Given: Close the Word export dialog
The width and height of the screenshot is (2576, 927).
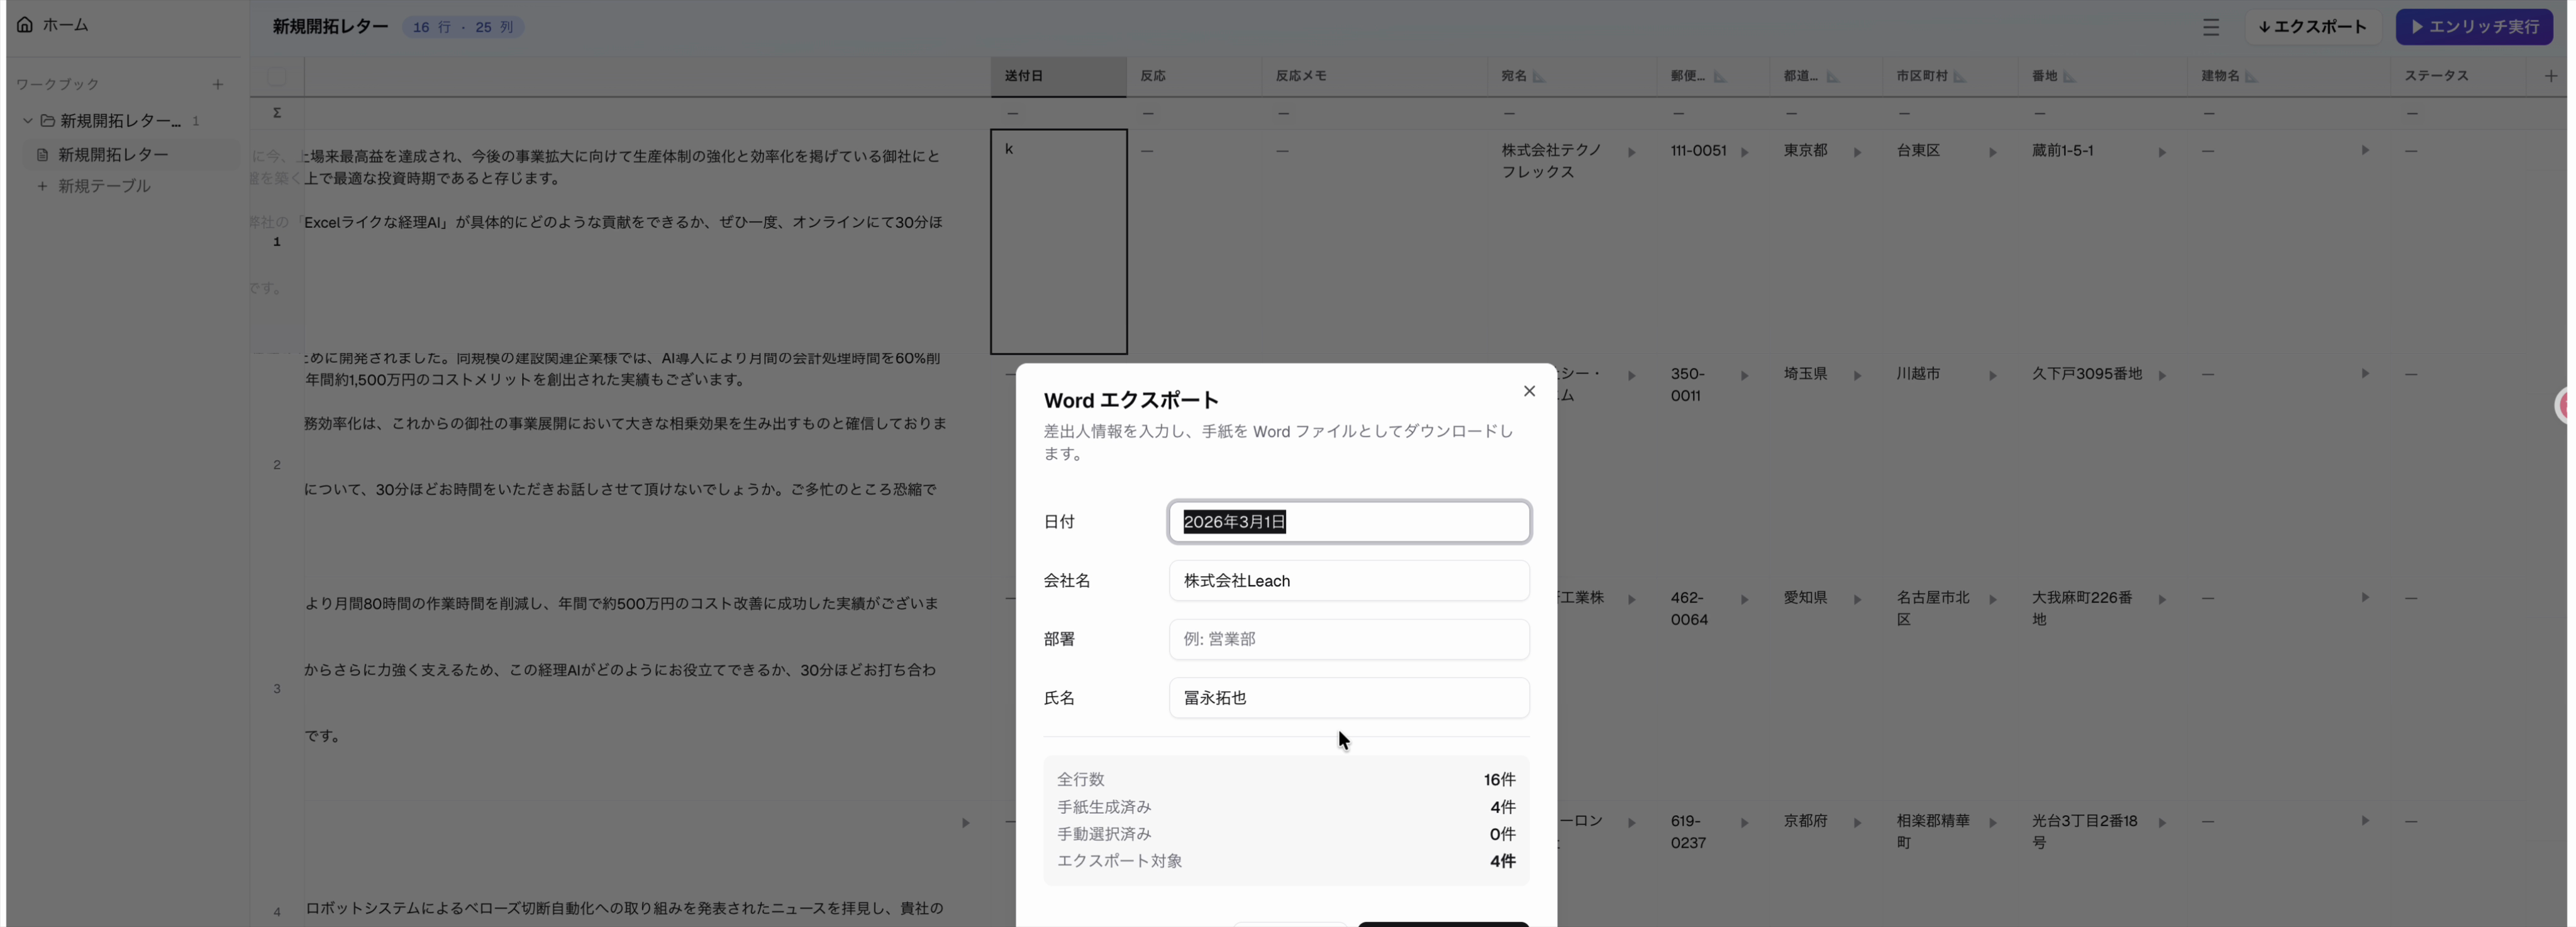Looking at the screenshot, I should pos(1528,391).
